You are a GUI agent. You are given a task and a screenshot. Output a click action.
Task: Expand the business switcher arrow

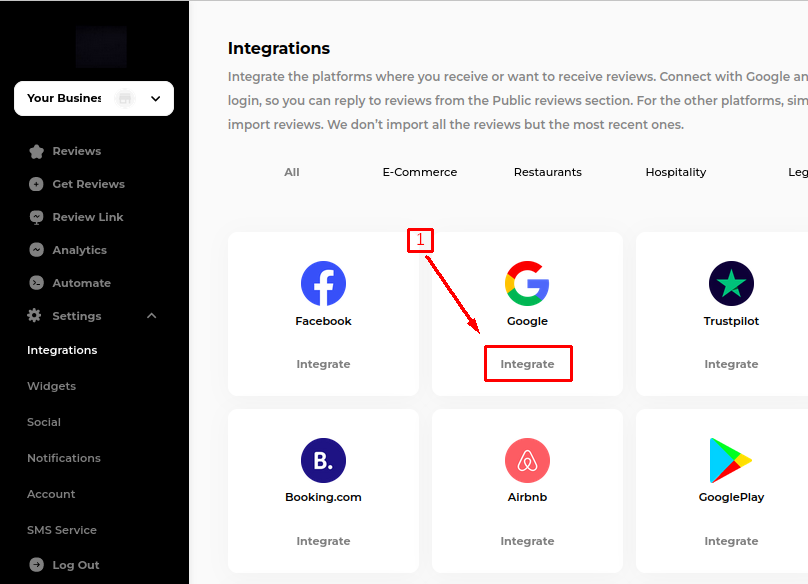click(155, 99)
